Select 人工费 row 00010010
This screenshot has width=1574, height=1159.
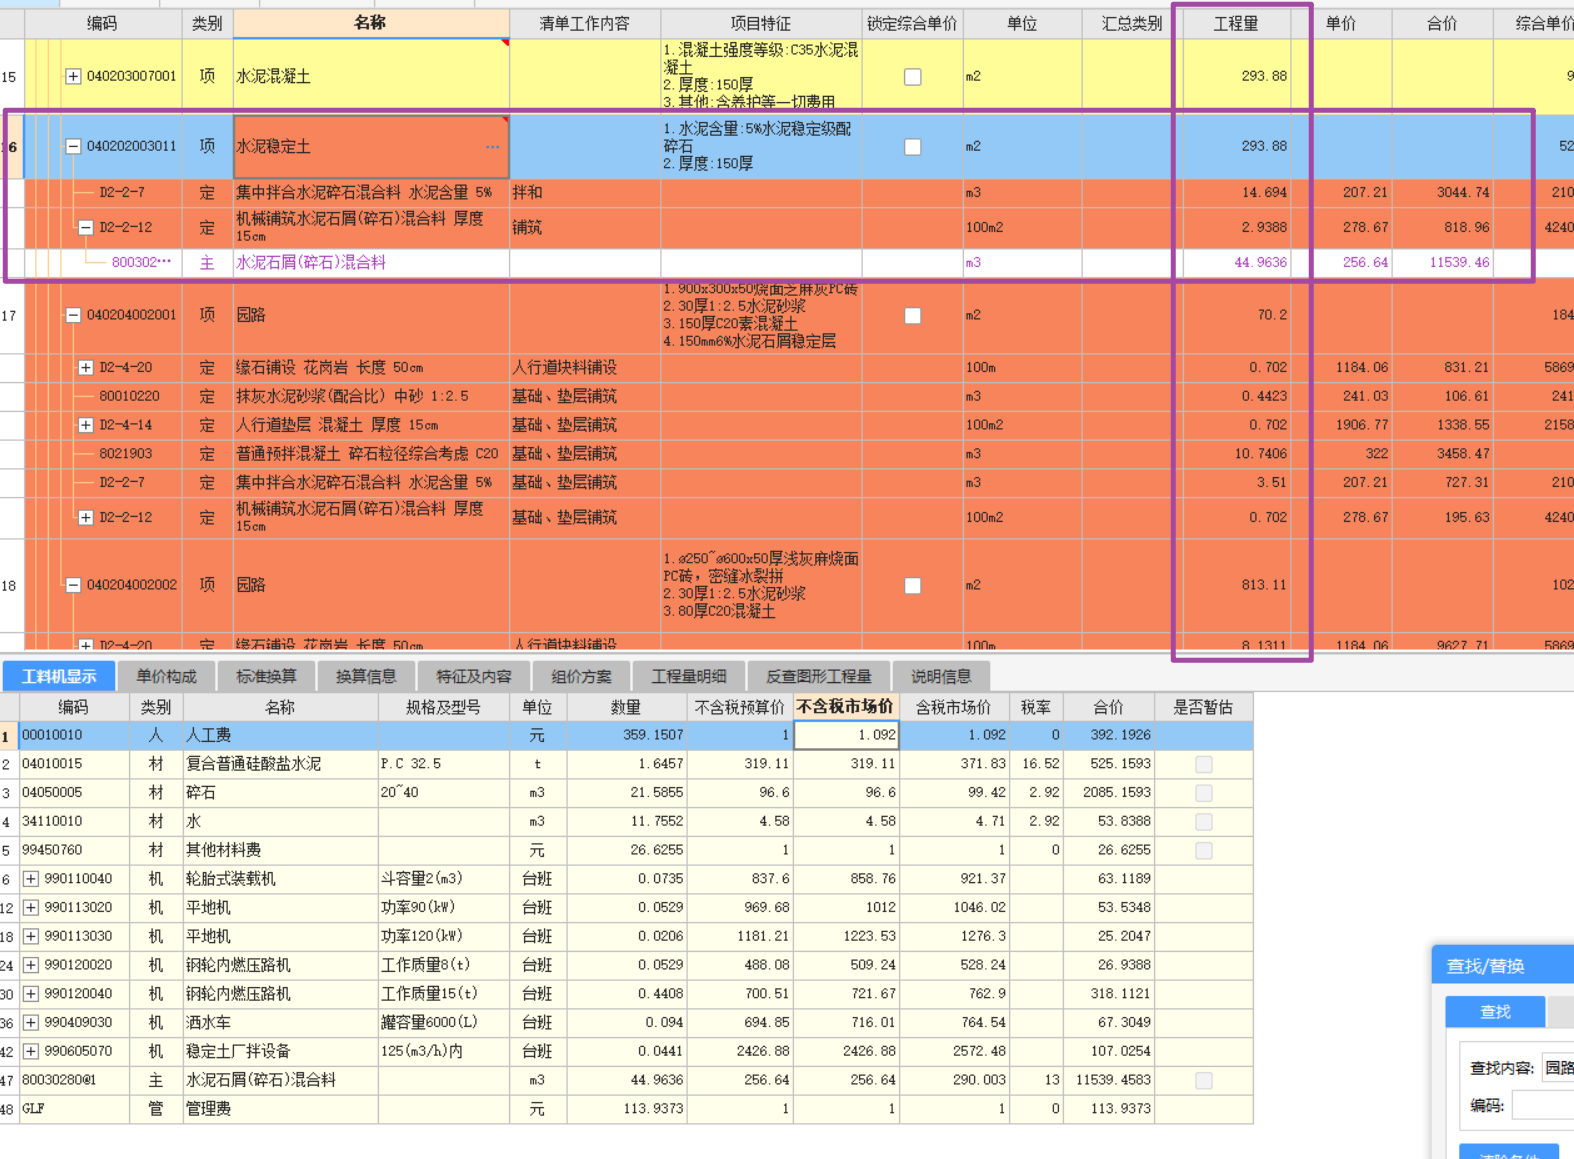click(x=626, y=735)
